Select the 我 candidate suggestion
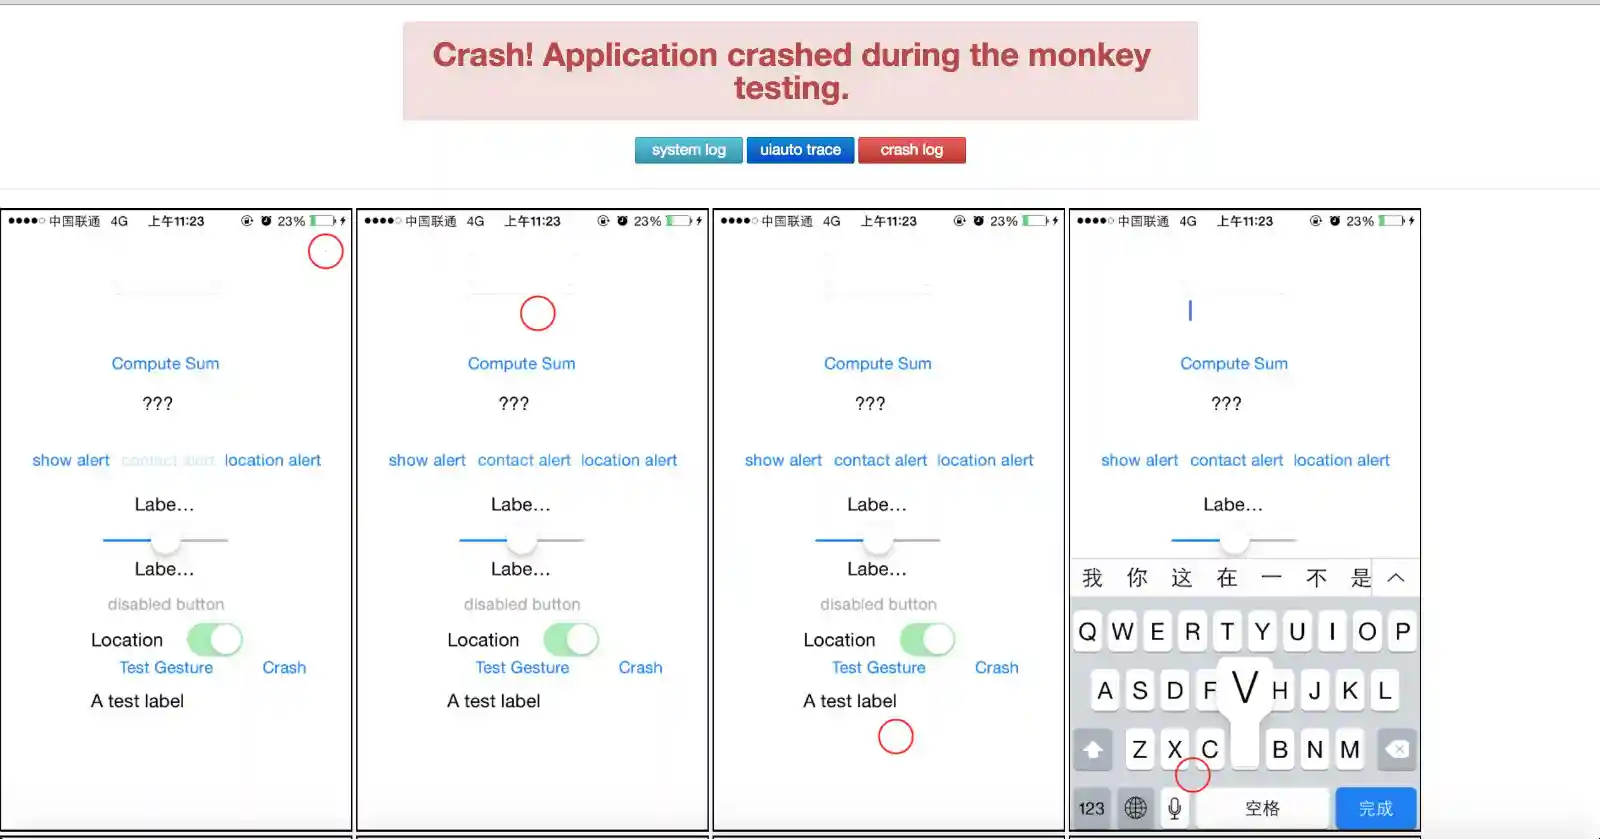Viewport: 1600px width, 839px height. point(1092,578)
